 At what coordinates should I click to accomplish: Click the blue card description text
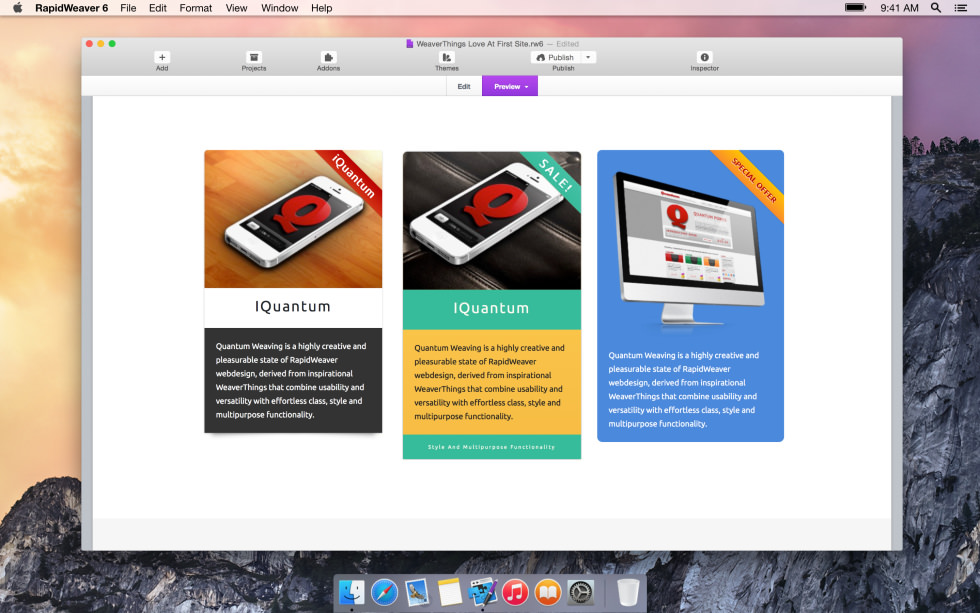683,389
